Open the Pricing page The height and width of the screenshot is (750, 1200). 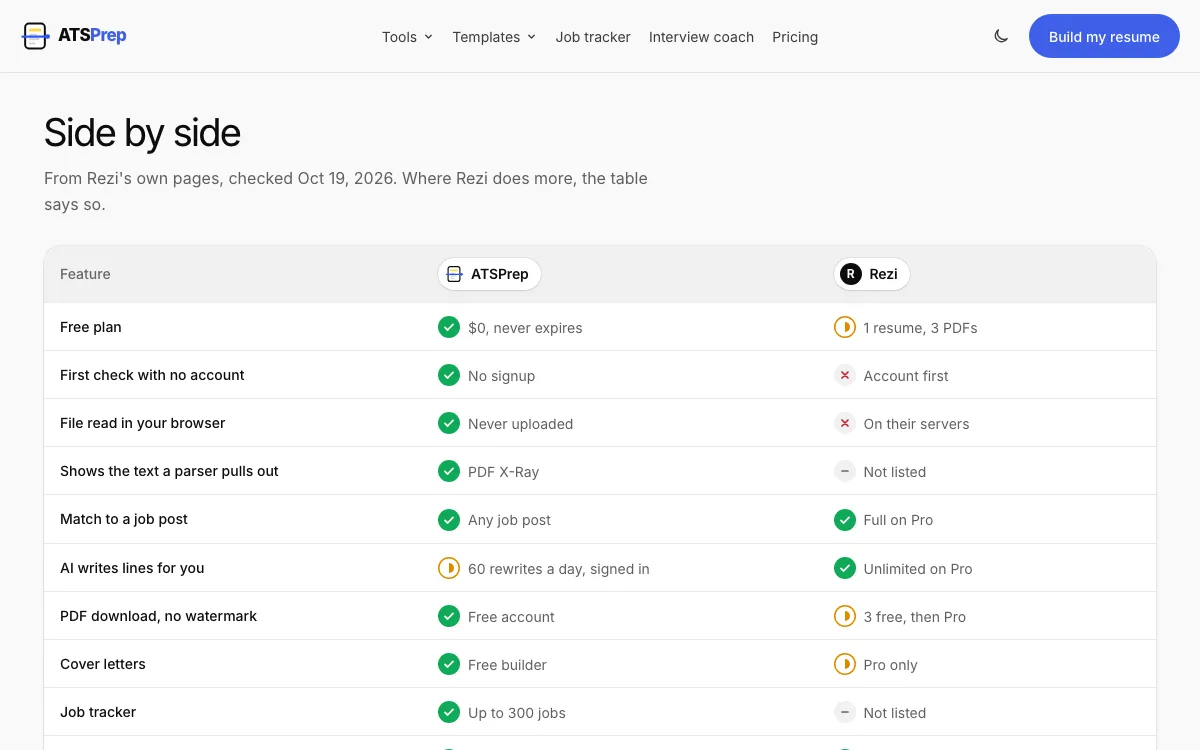click(x=795, y=37)
